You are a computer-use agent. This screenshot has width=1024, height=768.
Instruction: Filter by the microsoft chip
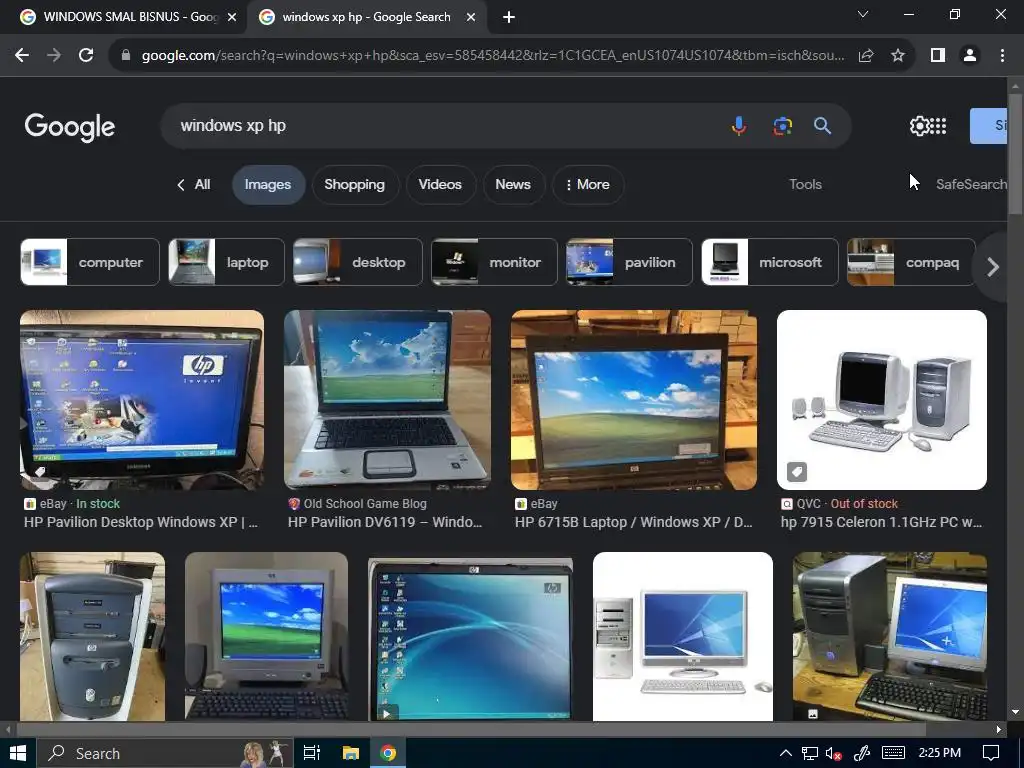769,262
